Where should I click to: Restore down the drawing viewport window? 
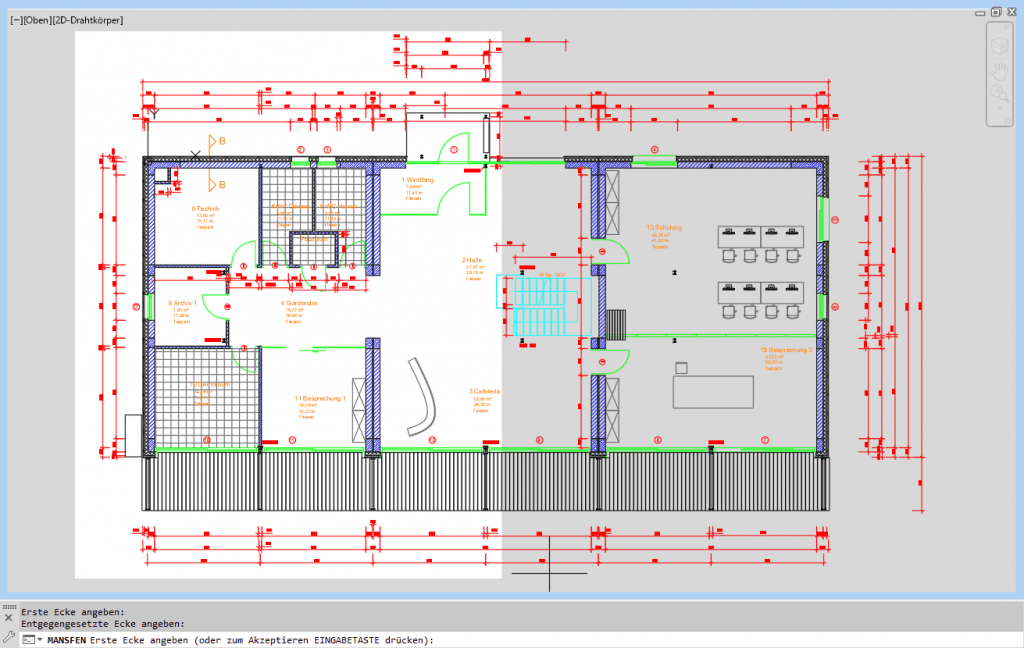click(x=996, y=11)
